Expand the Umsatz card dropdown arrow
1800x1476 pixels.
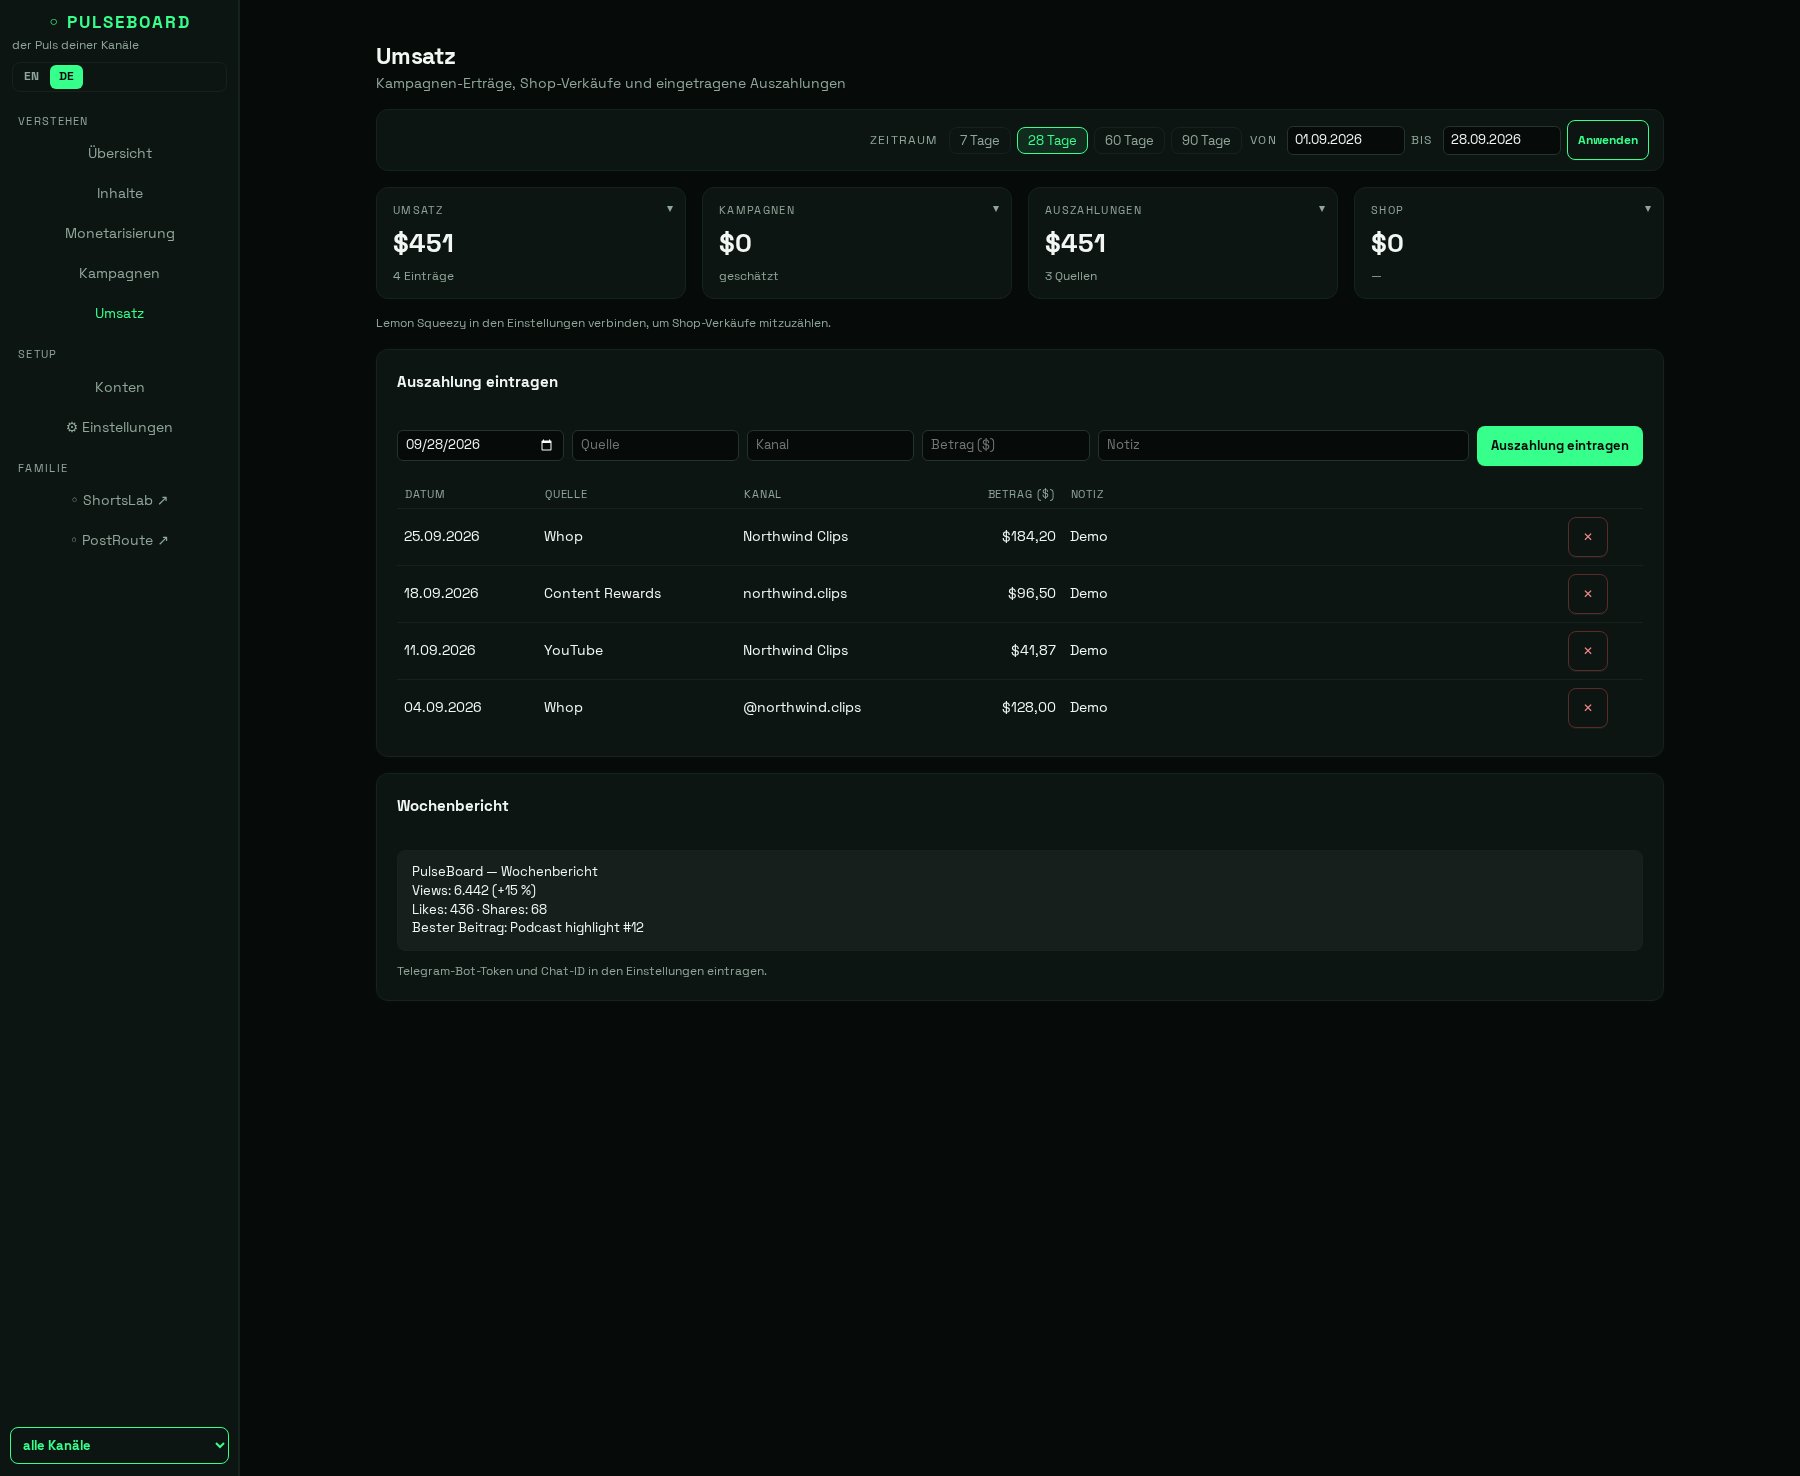click(670, 209)
